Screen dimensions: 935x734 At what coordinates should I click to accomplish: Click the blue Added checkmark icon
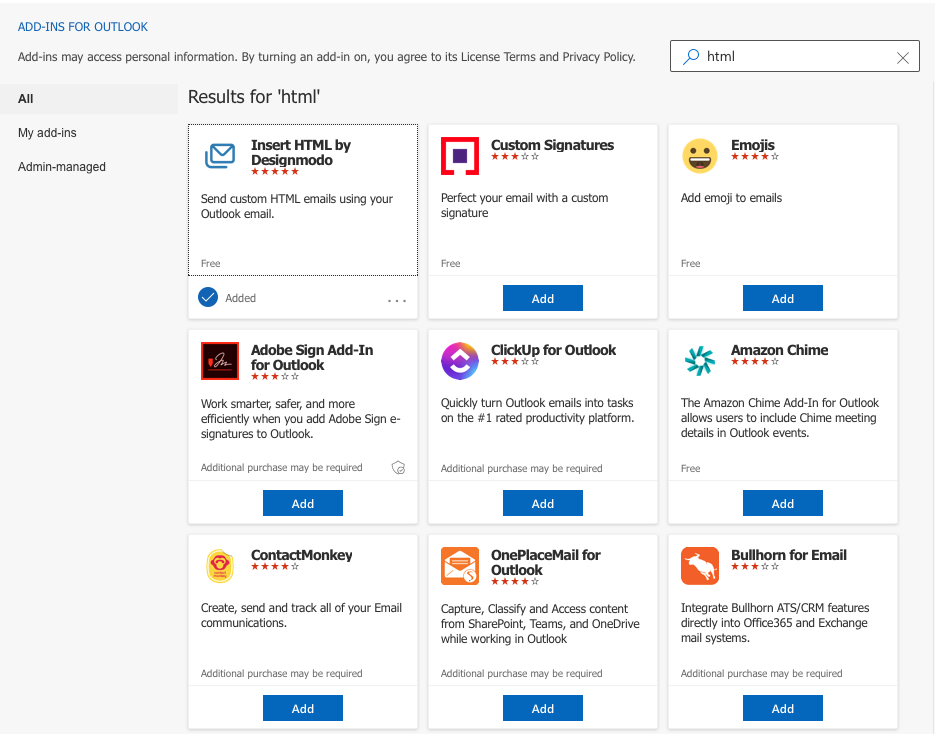(x=208, y=297)
